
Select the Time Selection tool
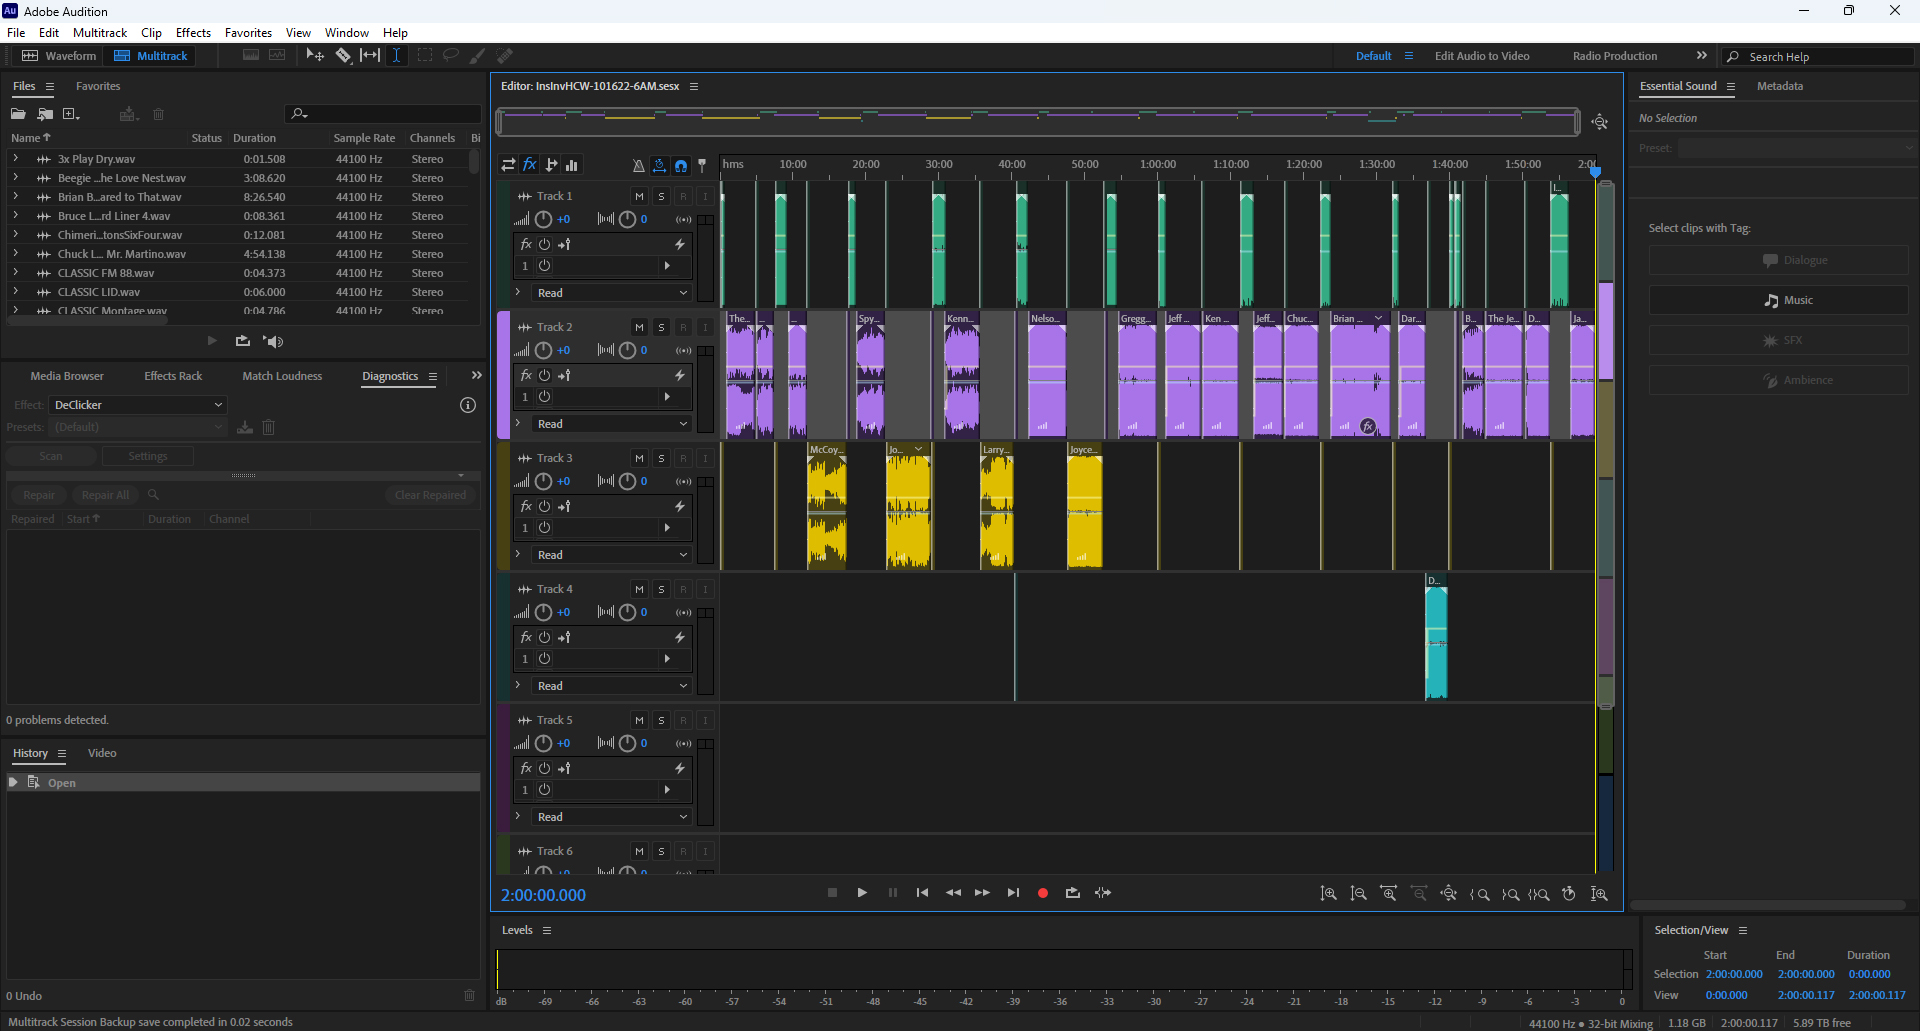(x=396, y=56)
